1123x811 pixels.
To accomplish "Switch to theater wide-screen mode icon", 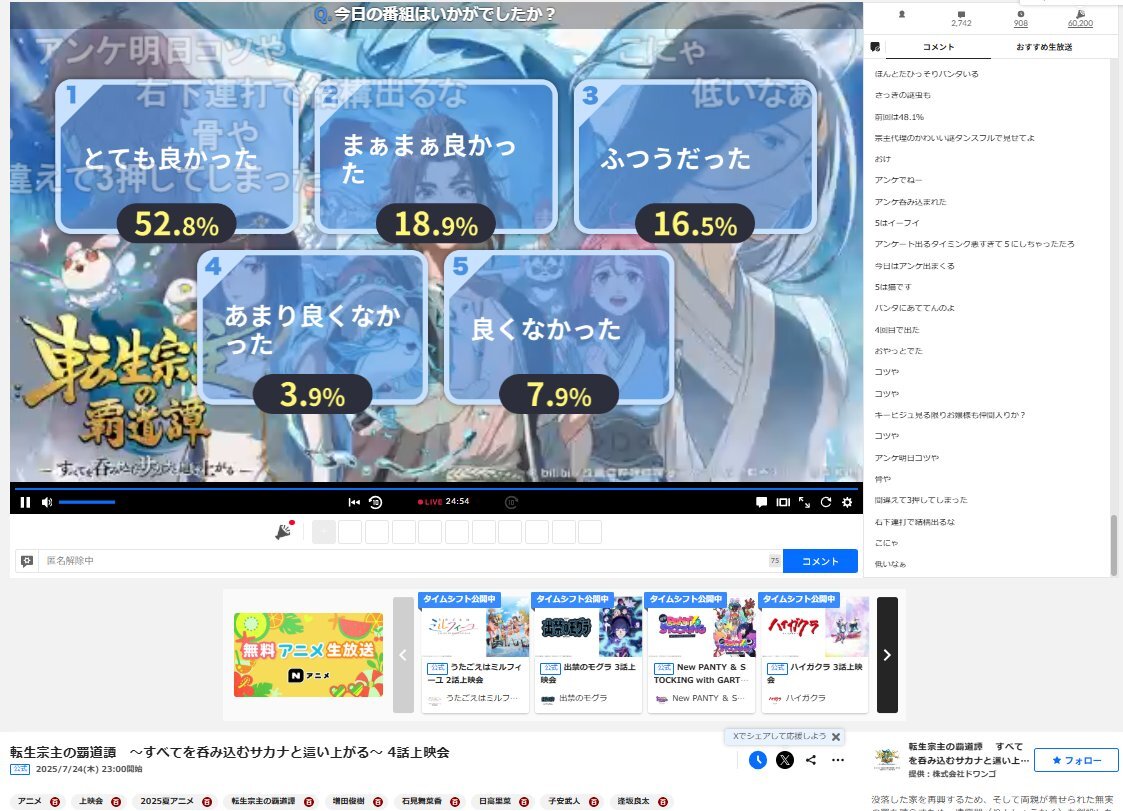I will coord(784,502).
